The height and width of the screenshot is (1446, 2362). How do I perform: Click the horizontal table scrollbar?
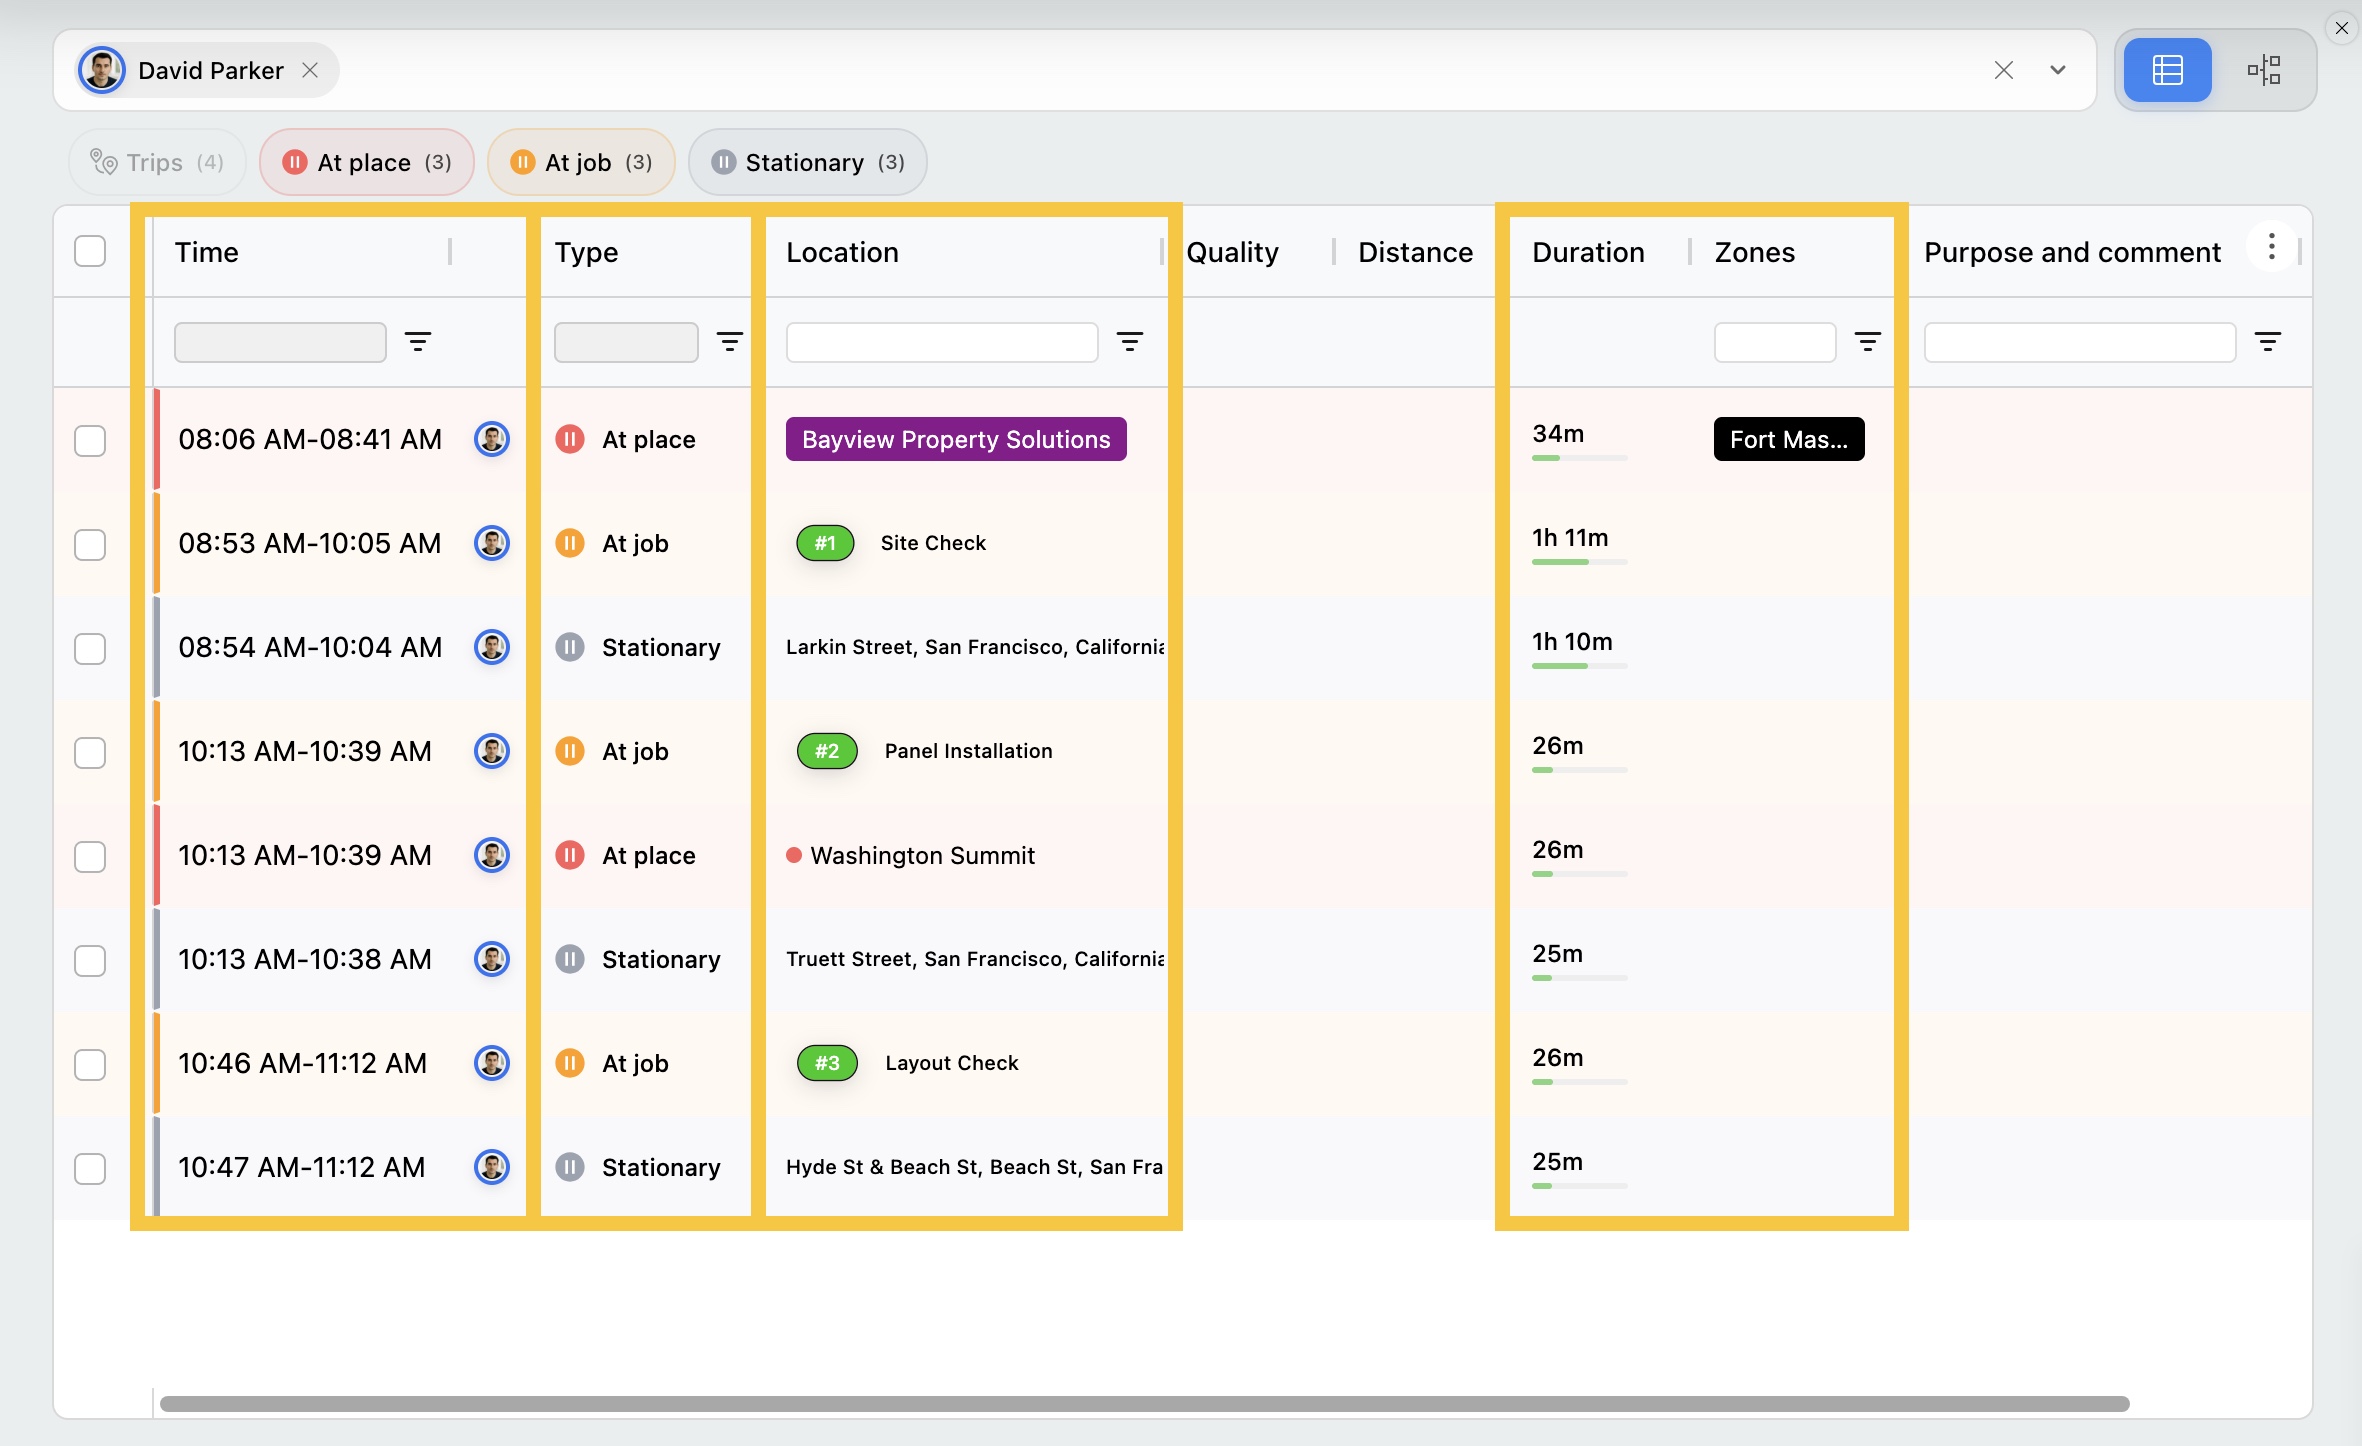pyautogui.click(x=1144, y=1404)
